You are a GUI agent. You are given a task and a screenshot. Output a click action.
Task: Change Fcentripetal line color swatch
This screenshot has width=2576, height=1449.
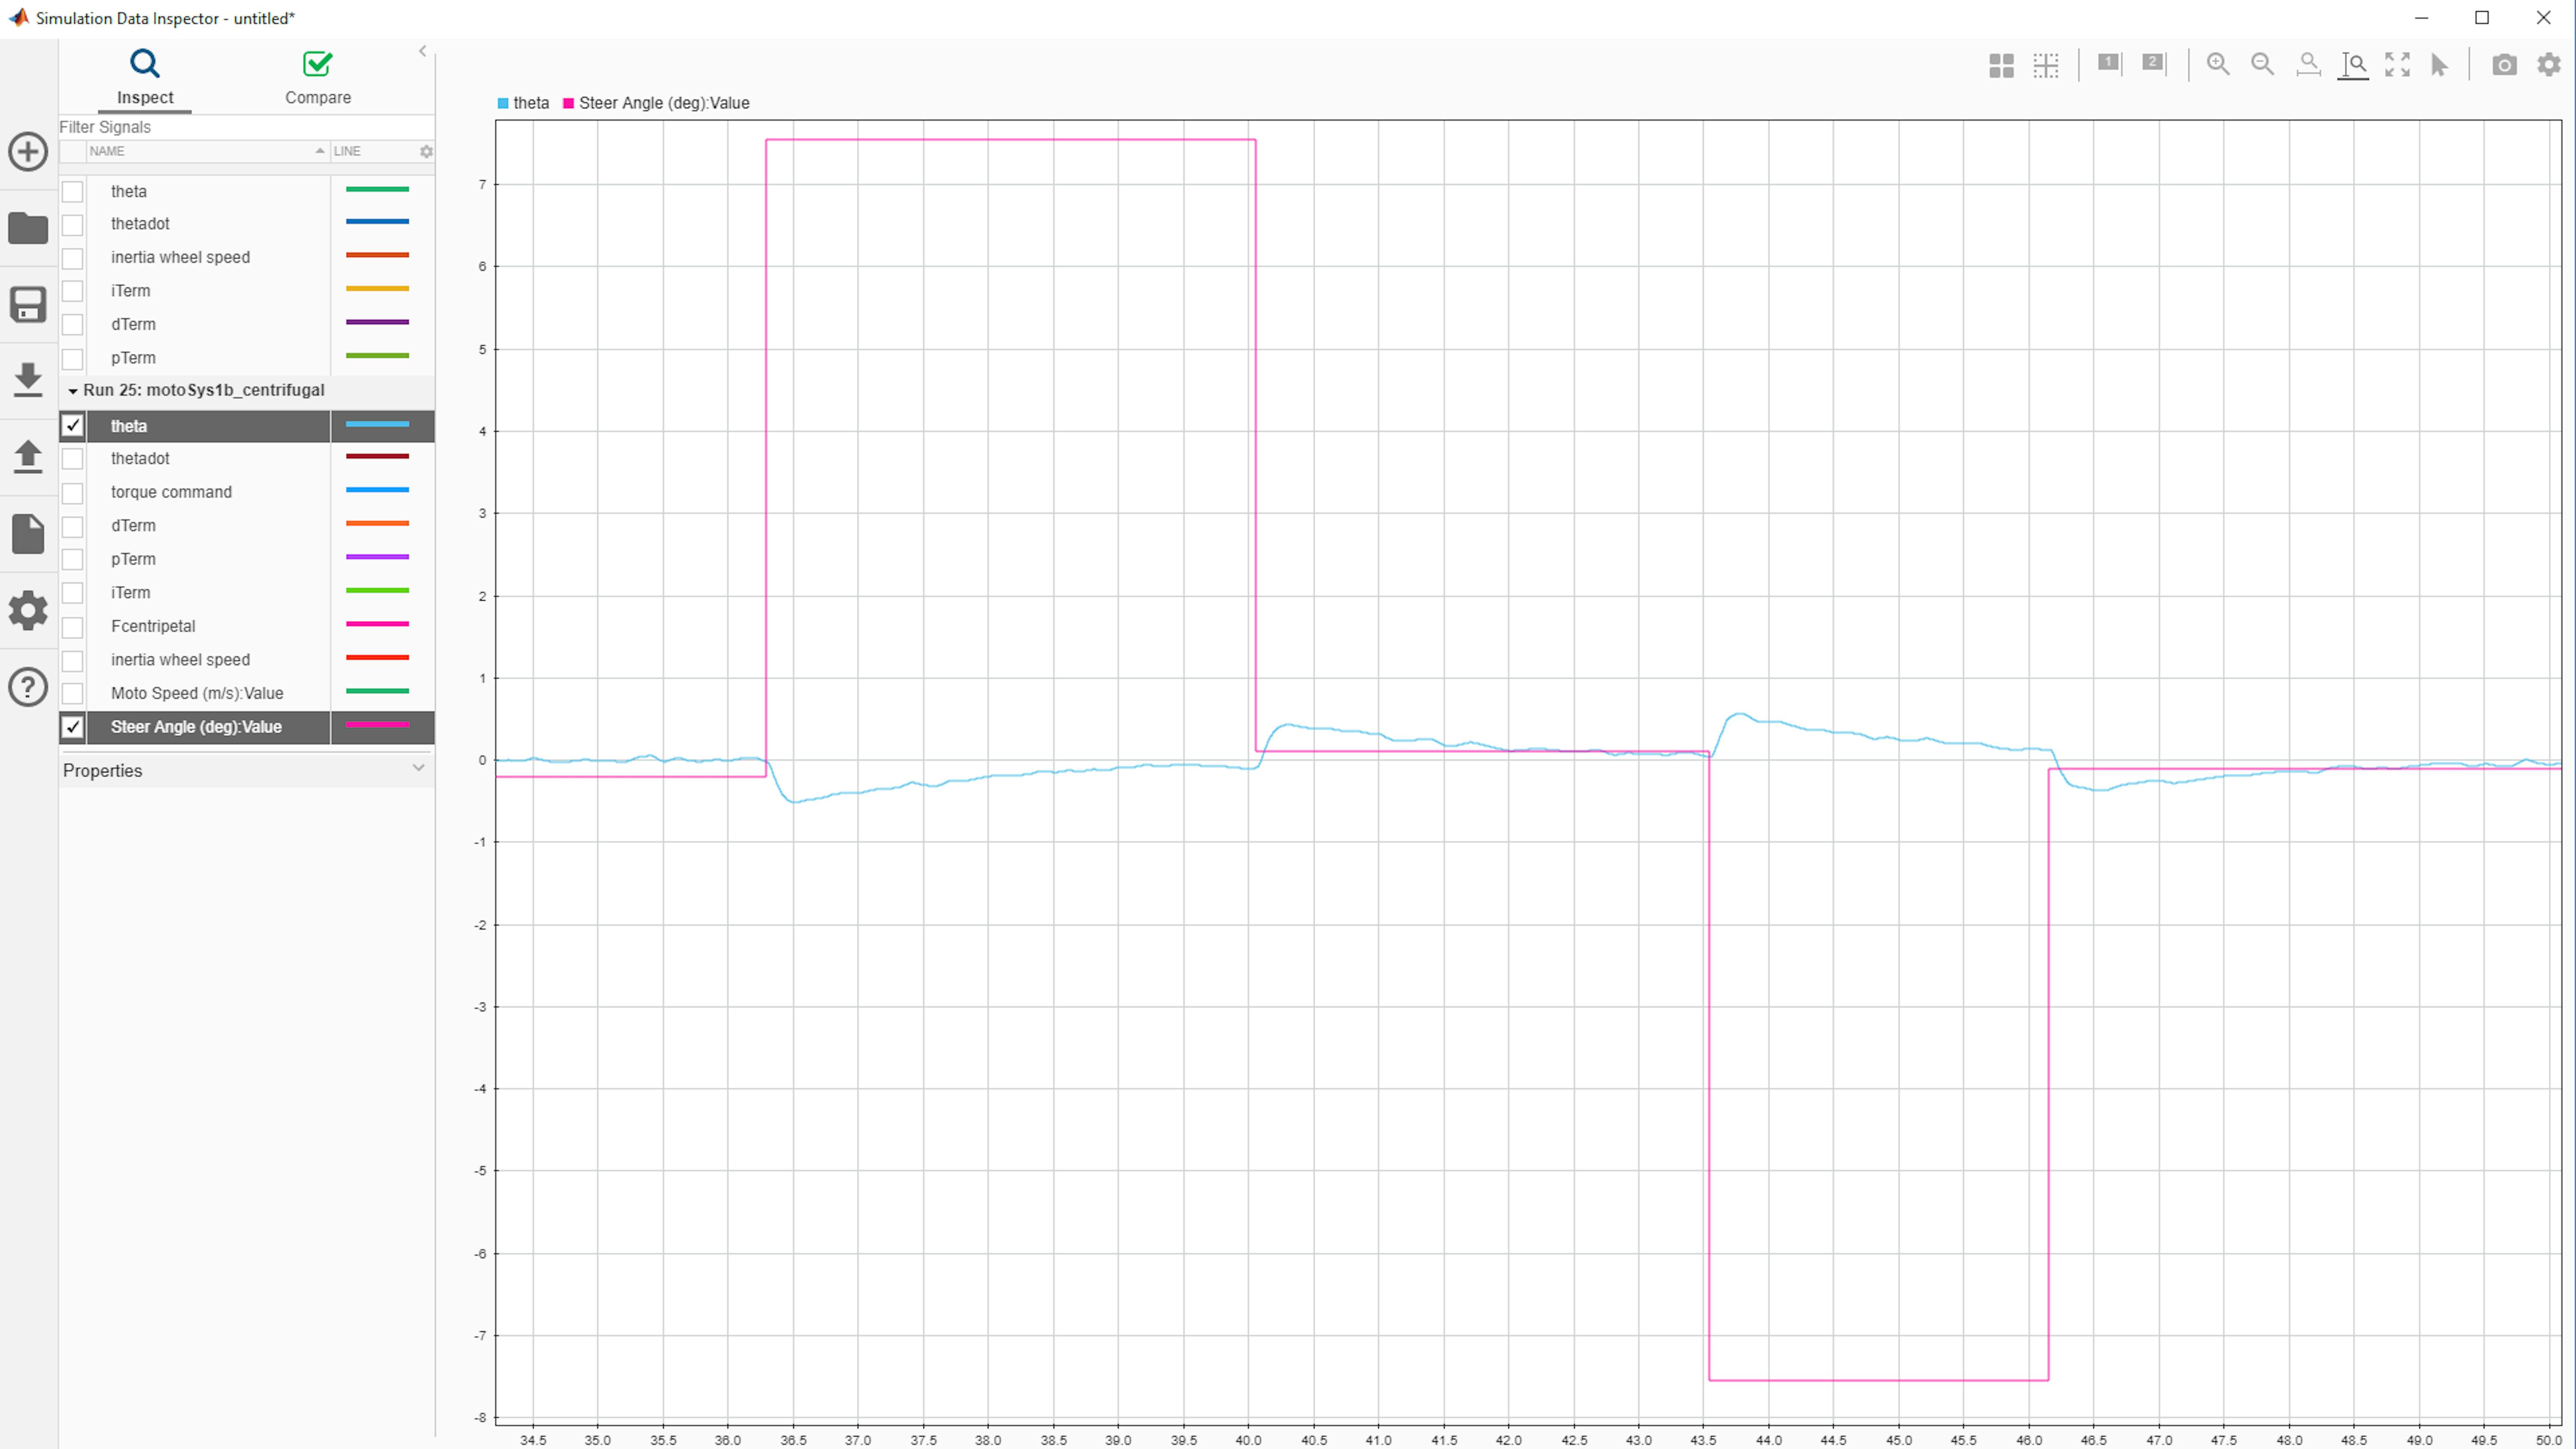point(377,624)
